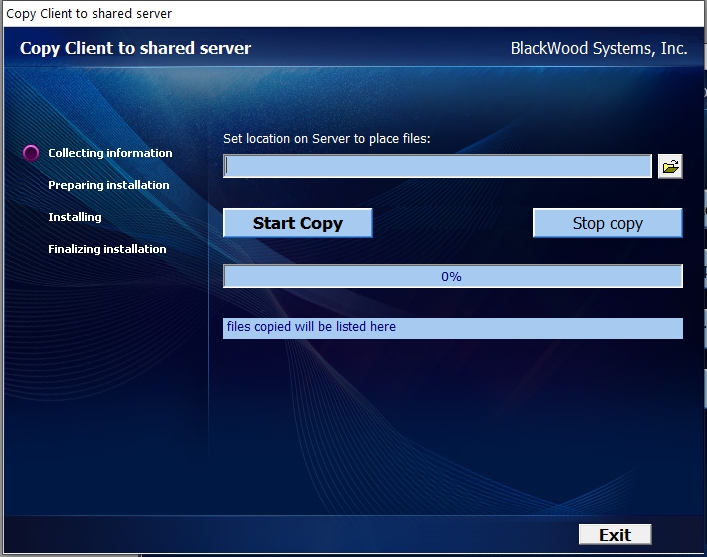This screenshot has height=557, width=707.
Task: Click the empty footer bar left of Exit
Action: 300,535
